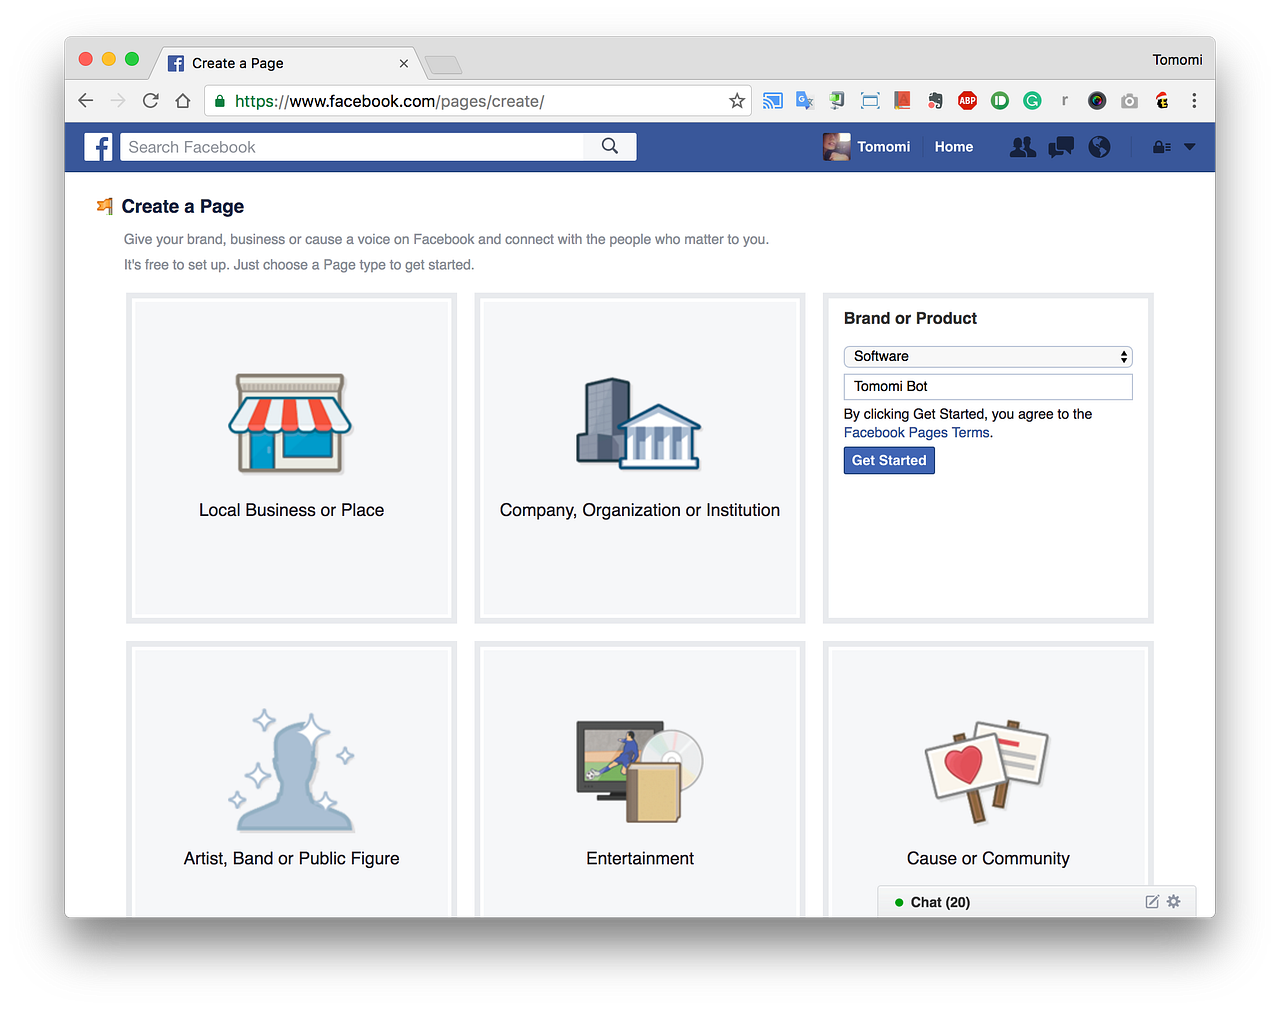Open the Software category dropdown
1280x1010 pixels.
987,356
